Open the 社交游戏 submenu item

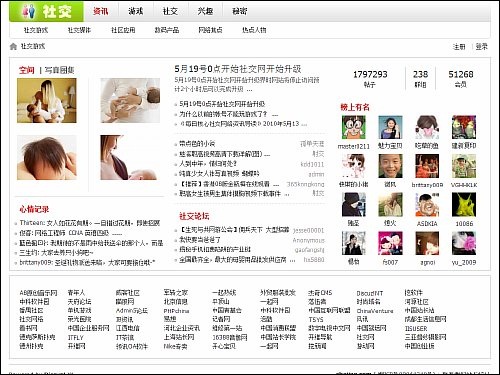click(36, 30)
